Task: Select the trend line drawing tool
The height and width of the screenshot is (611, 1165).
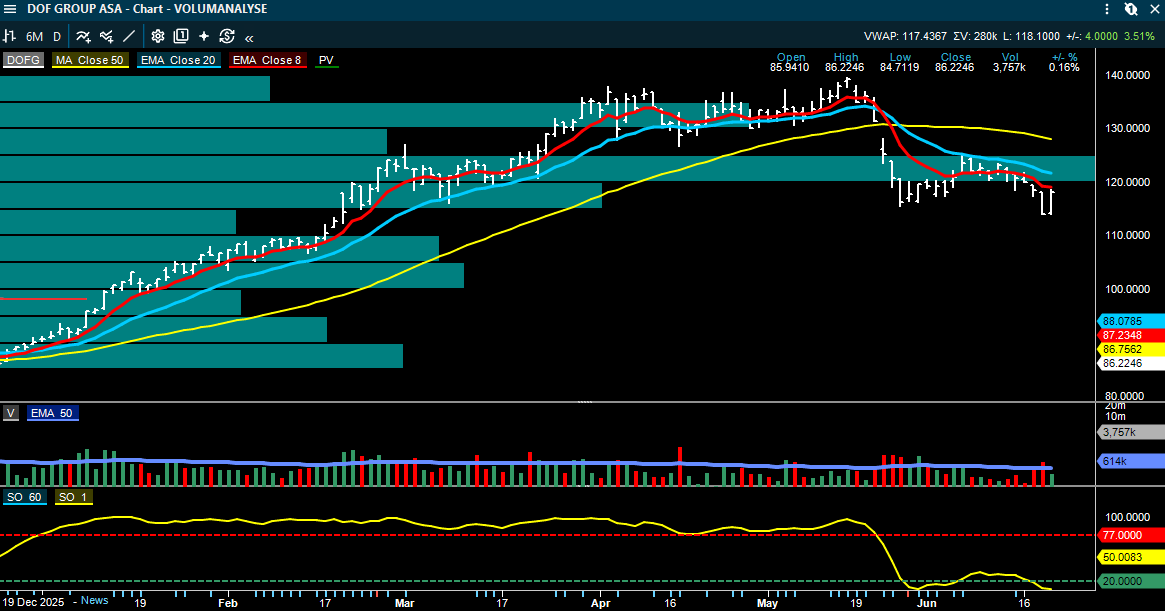Action: coord(129,36)
